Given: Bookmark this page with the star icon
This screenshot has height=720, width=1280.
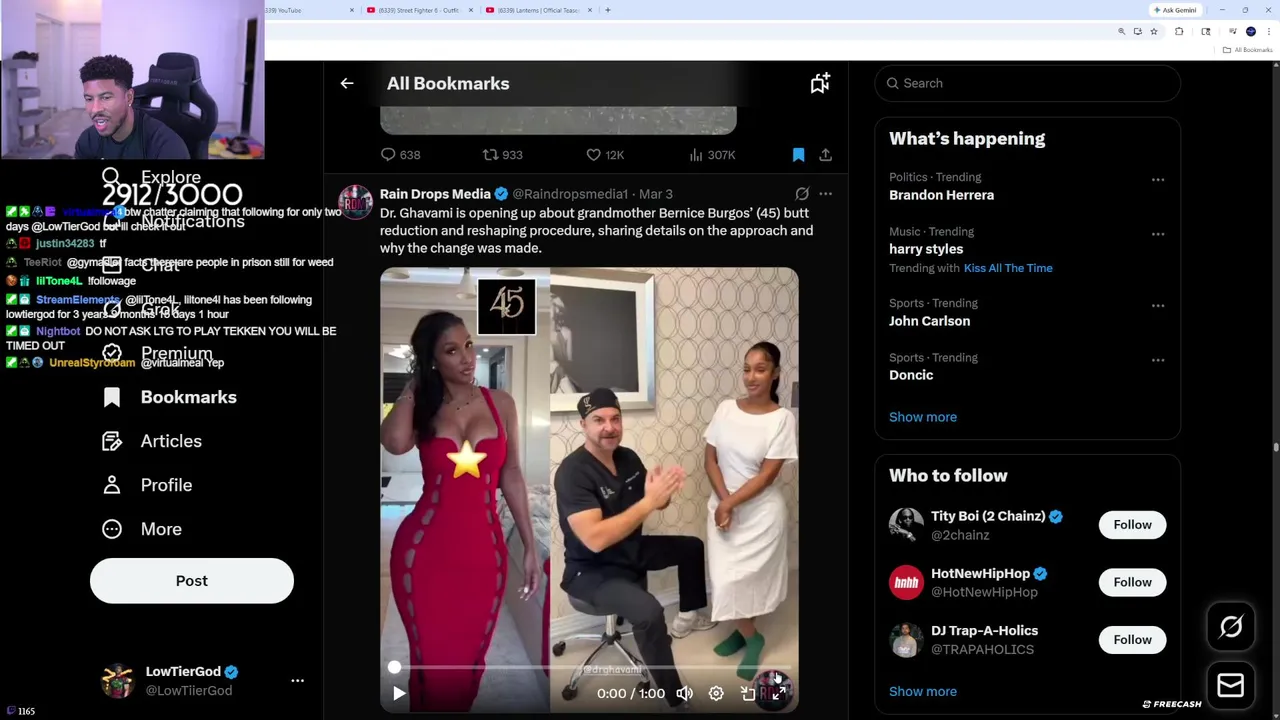Looking at the screenshot, I should point(1154,32).
